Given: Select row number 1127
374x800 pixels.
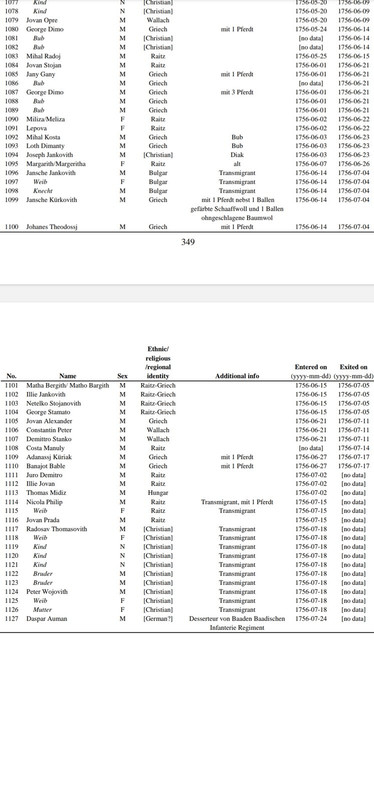Looking at the screenshot, I should tap(11, 619).
